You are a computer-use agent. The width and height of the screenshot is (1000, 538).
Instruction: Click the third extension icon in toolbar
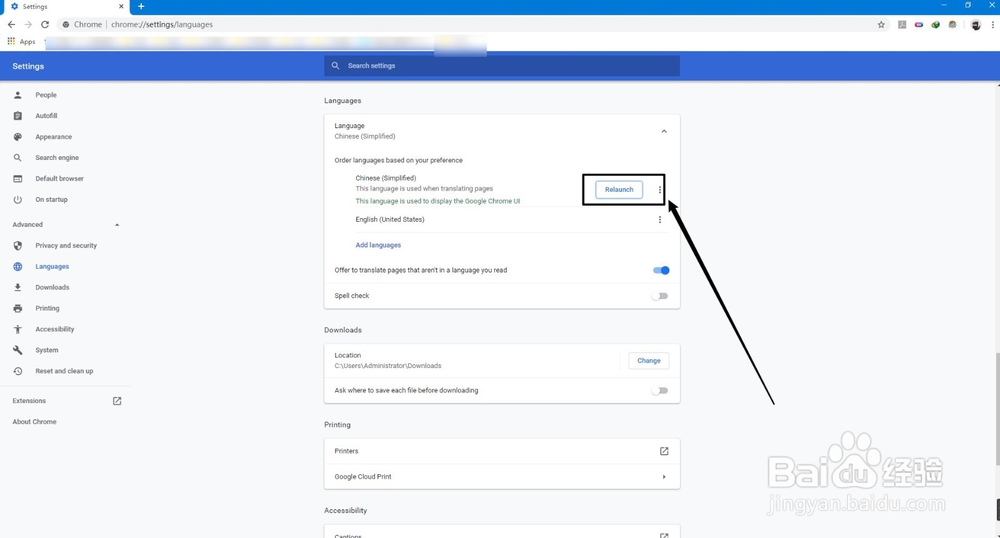(x=936, y=25)
